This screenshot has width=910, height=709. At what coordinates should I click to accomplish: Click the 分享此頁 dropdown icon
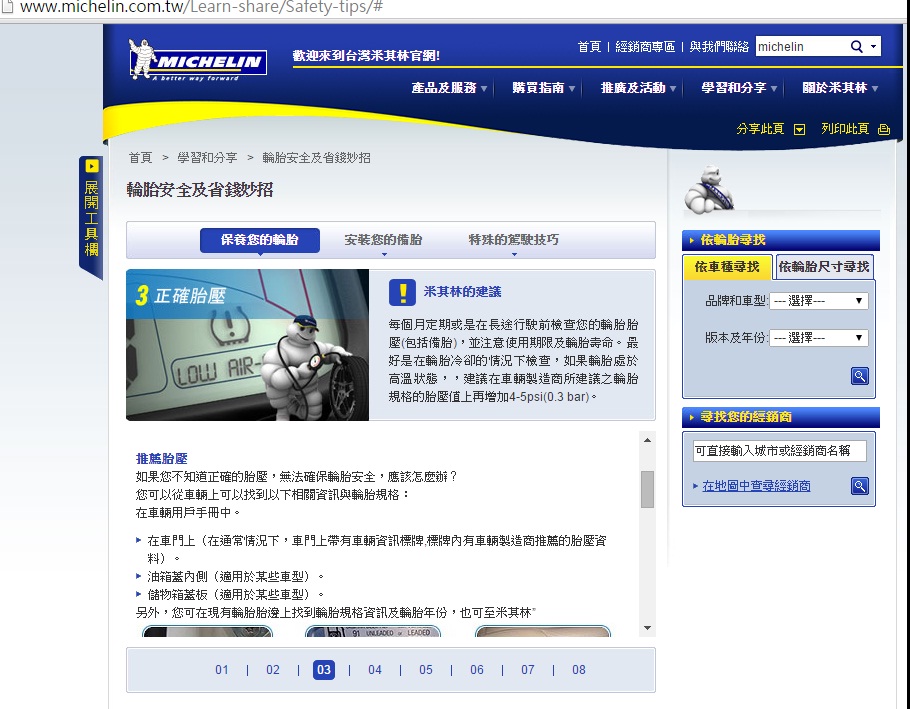click(799, 129)
